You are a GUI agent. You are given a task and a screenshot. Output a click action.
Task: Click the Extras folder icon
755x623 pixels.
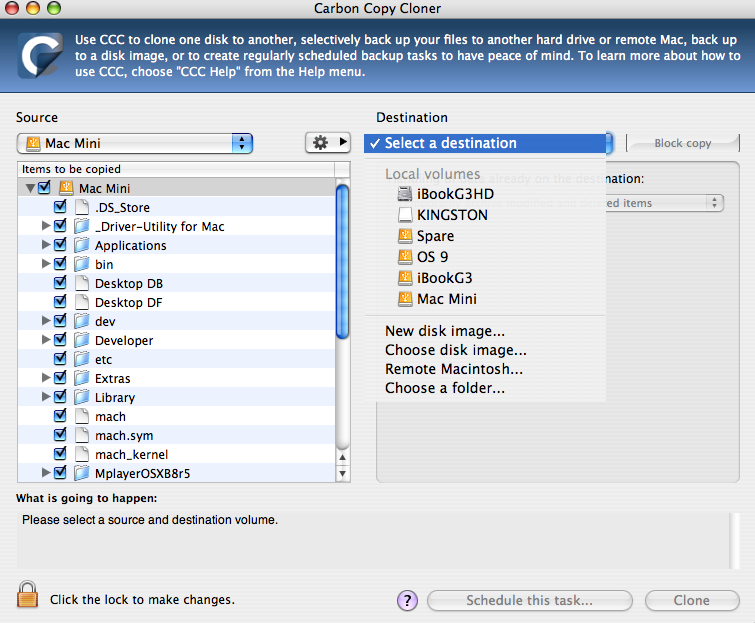(x=82, y=378)
